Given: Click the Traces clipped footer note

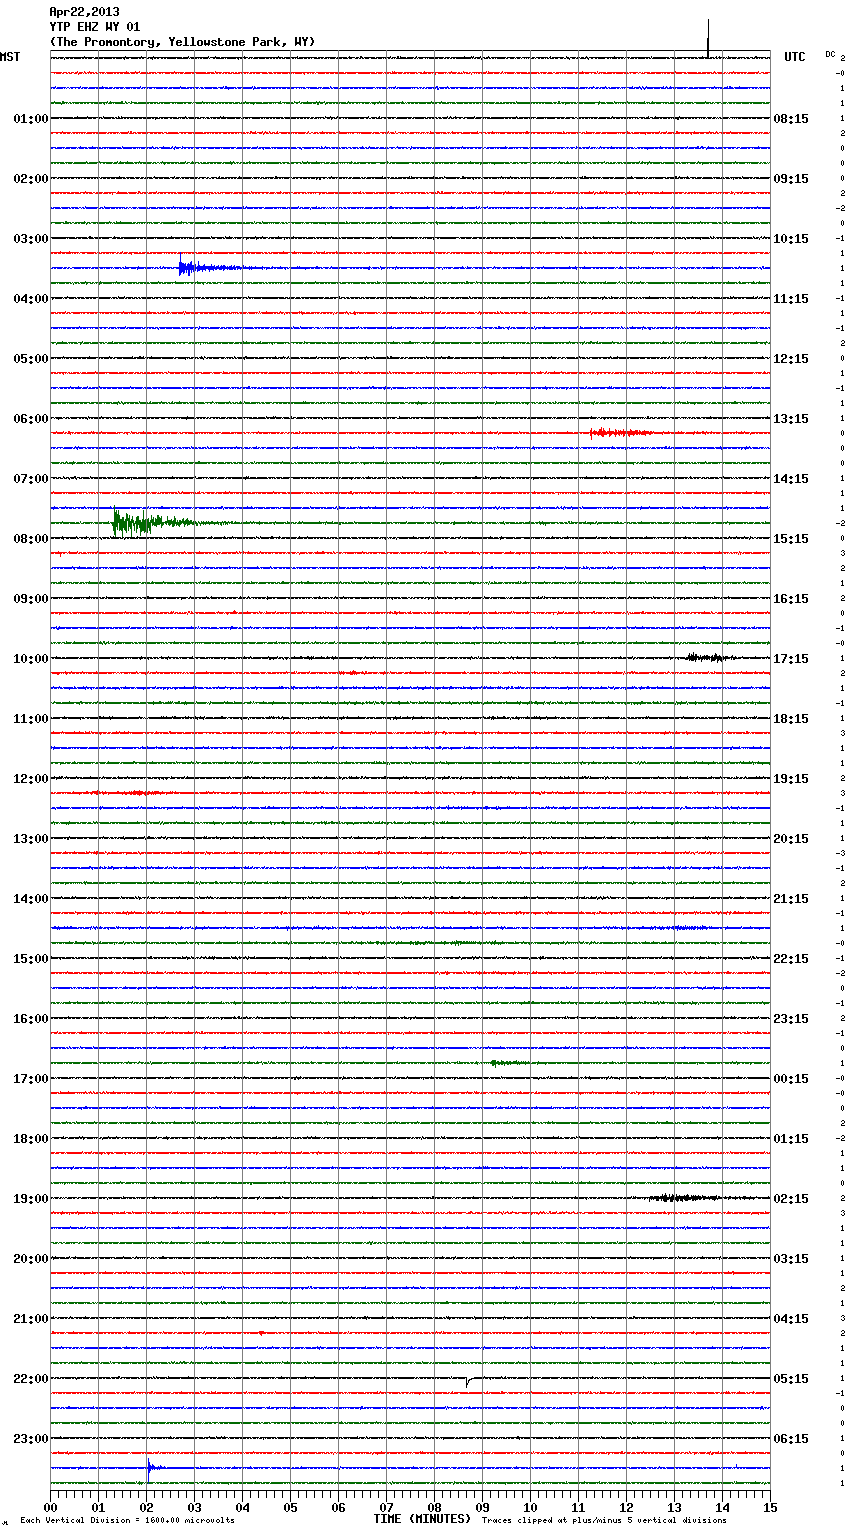Looking at the screenshot, I should pyautogui.click(x=604, y=1521).
